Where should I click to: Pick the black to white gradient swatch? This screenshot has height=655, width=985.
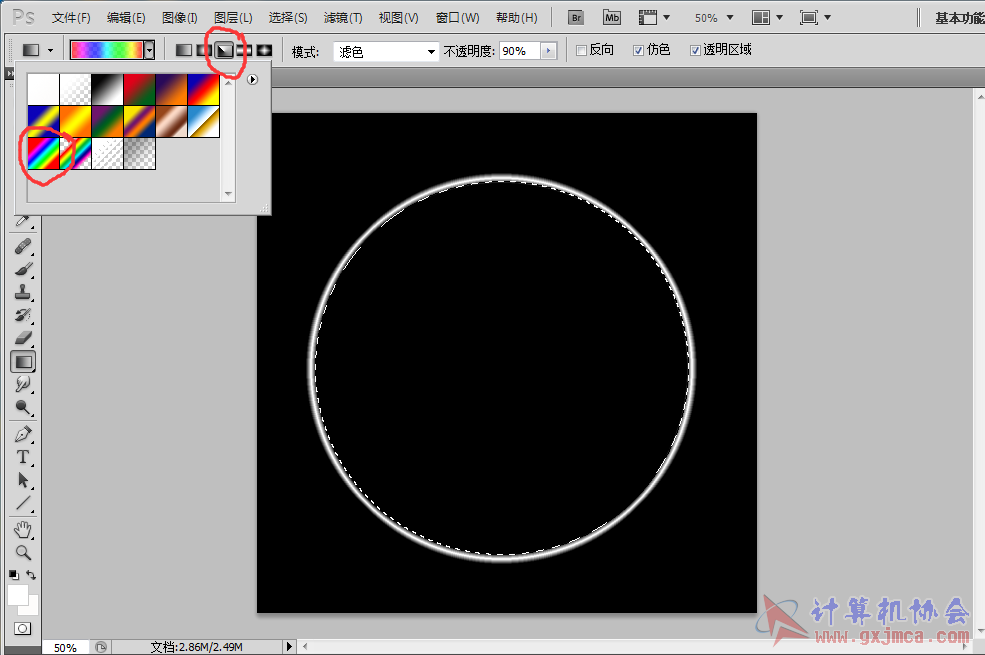tap(107, 89)
